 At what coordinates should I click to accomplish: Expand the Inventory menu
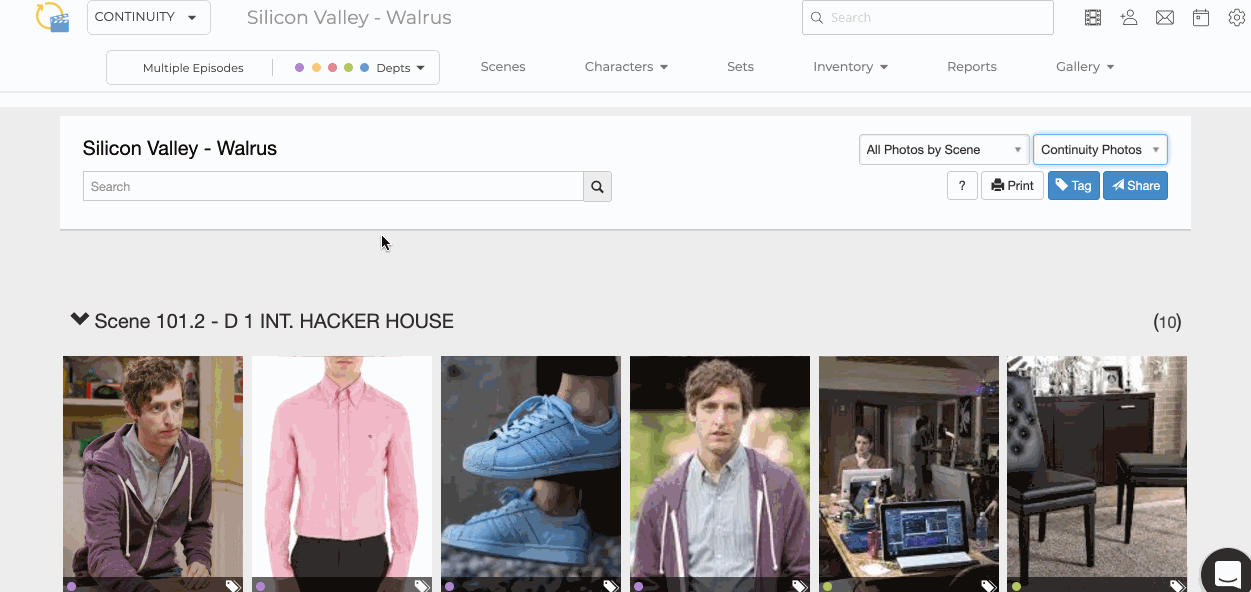coord(850,66)
